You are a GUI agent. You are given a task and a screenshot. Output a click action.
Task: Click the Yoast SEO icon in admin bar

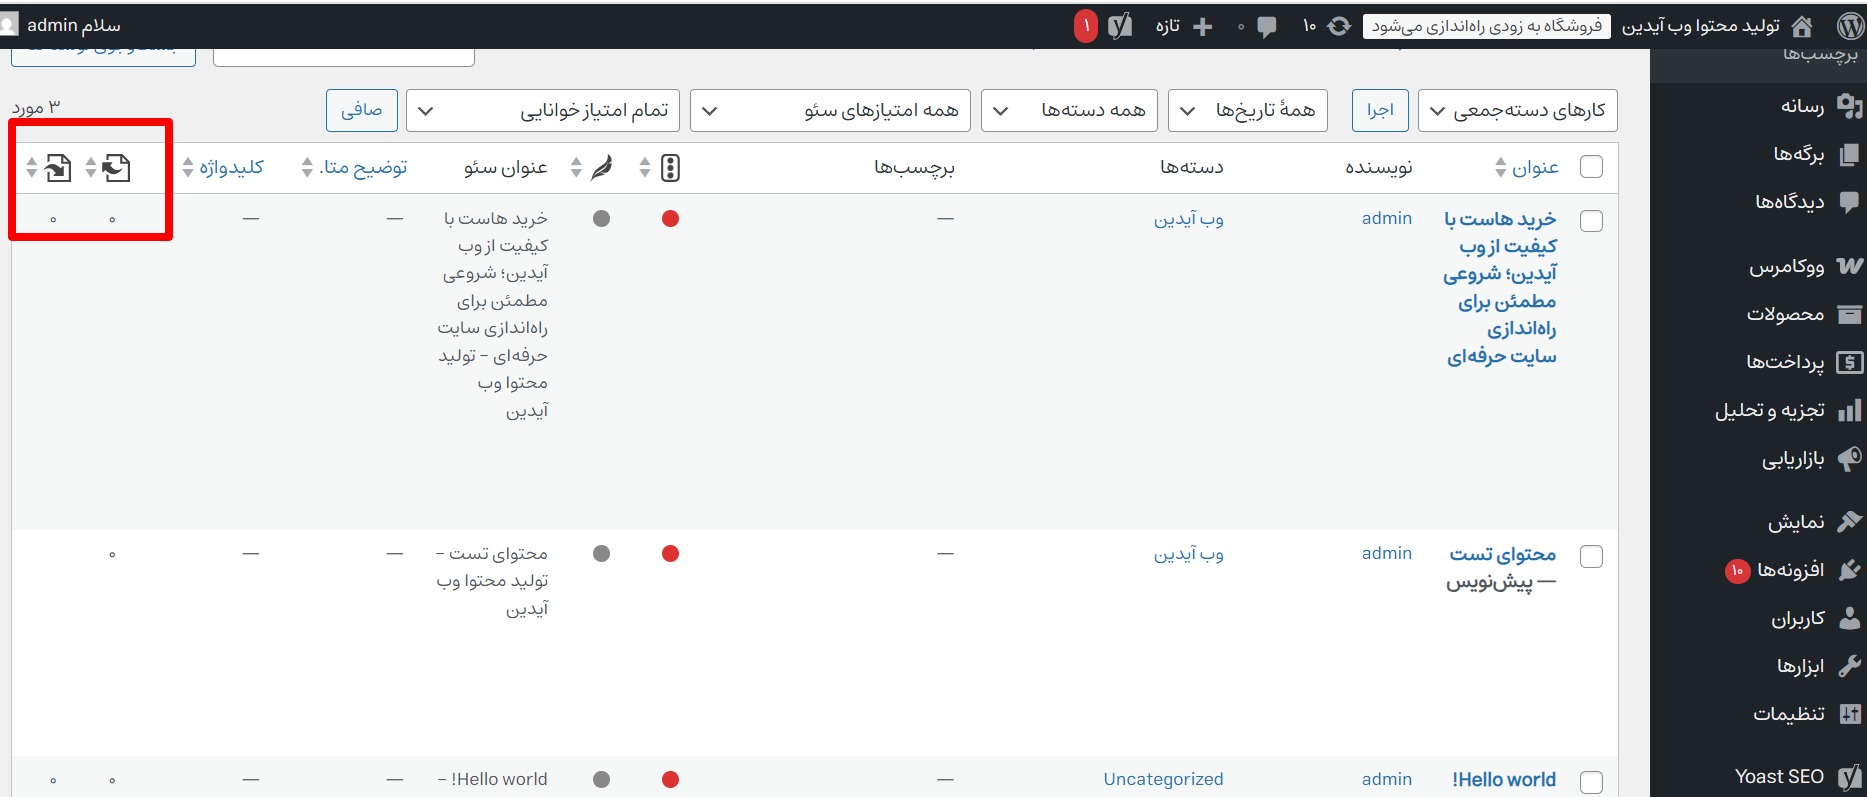point(1120,26)
